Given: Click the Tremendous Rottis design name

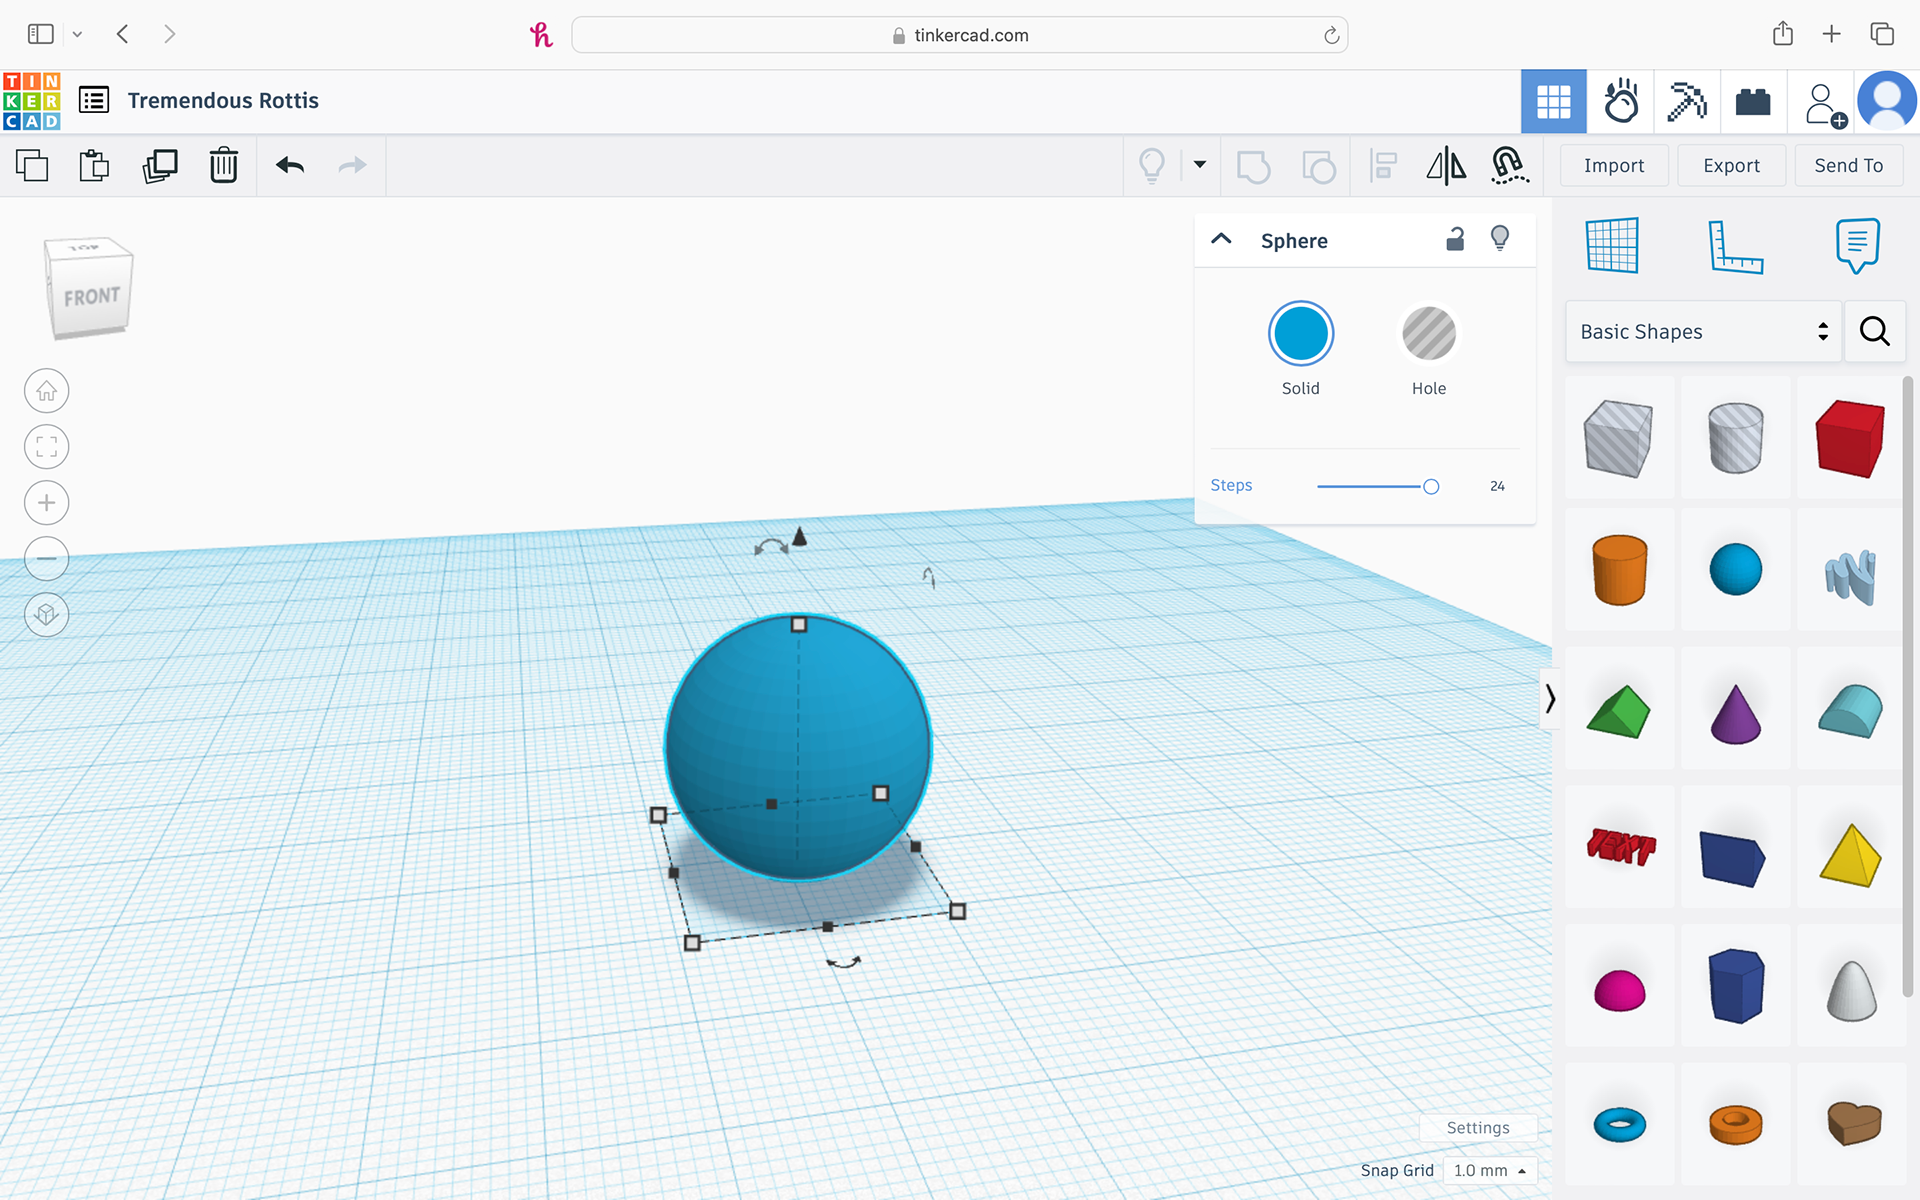Looking at the screenshot, I should tap(223, 101).
